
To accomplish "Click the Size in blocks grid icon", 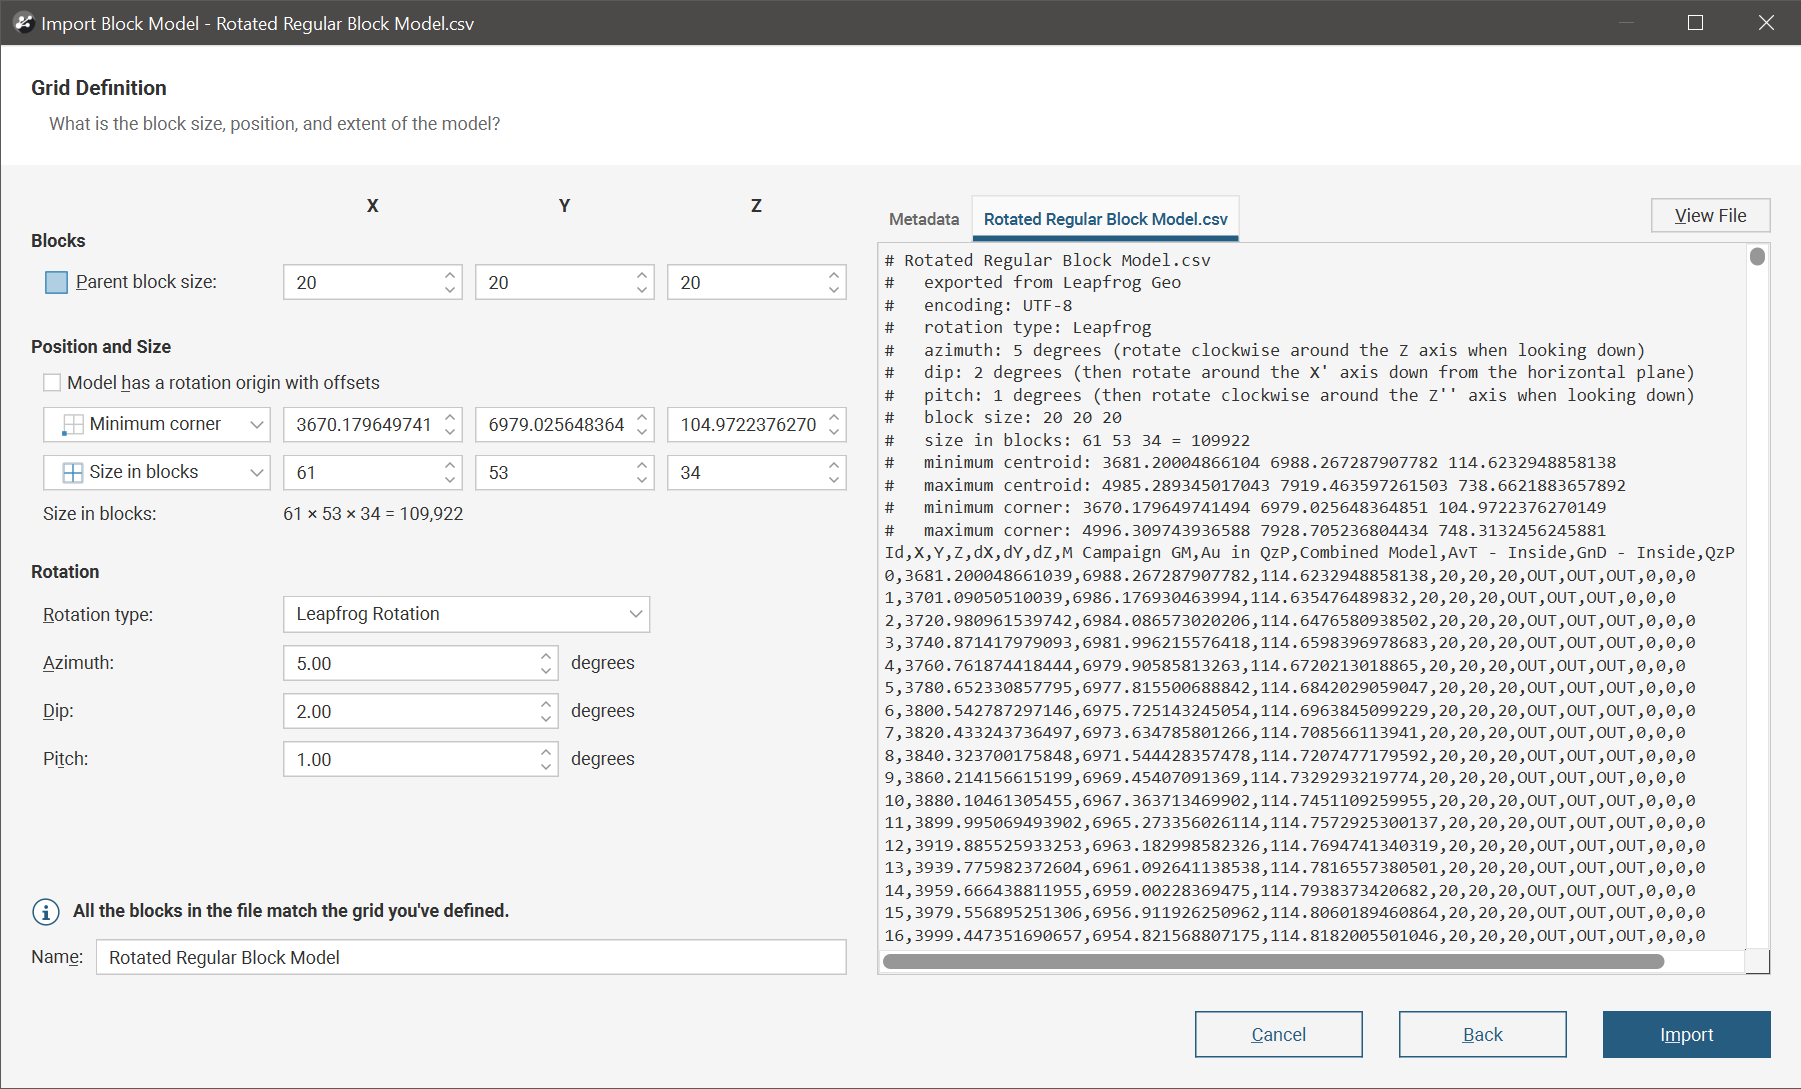I will coord(73,473).
